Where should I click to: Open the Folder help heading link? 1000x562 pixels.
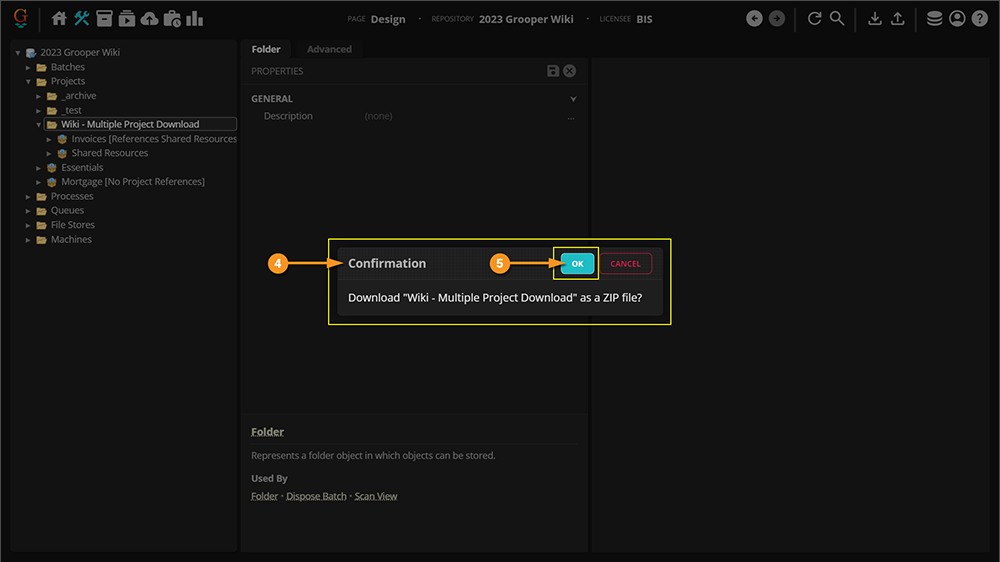[267, 432]
